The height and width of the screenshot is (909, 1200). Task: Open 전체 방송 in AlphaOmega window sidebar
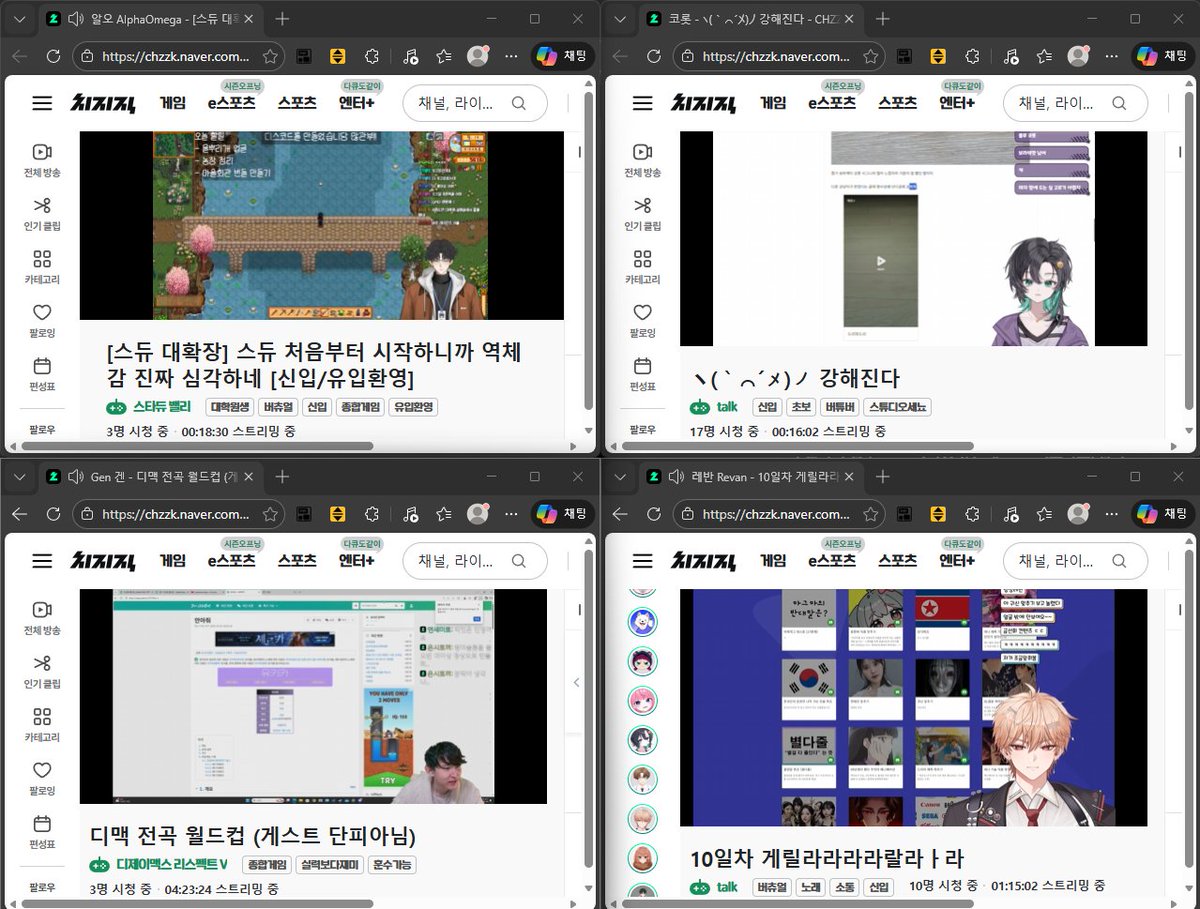click(42, 160)
